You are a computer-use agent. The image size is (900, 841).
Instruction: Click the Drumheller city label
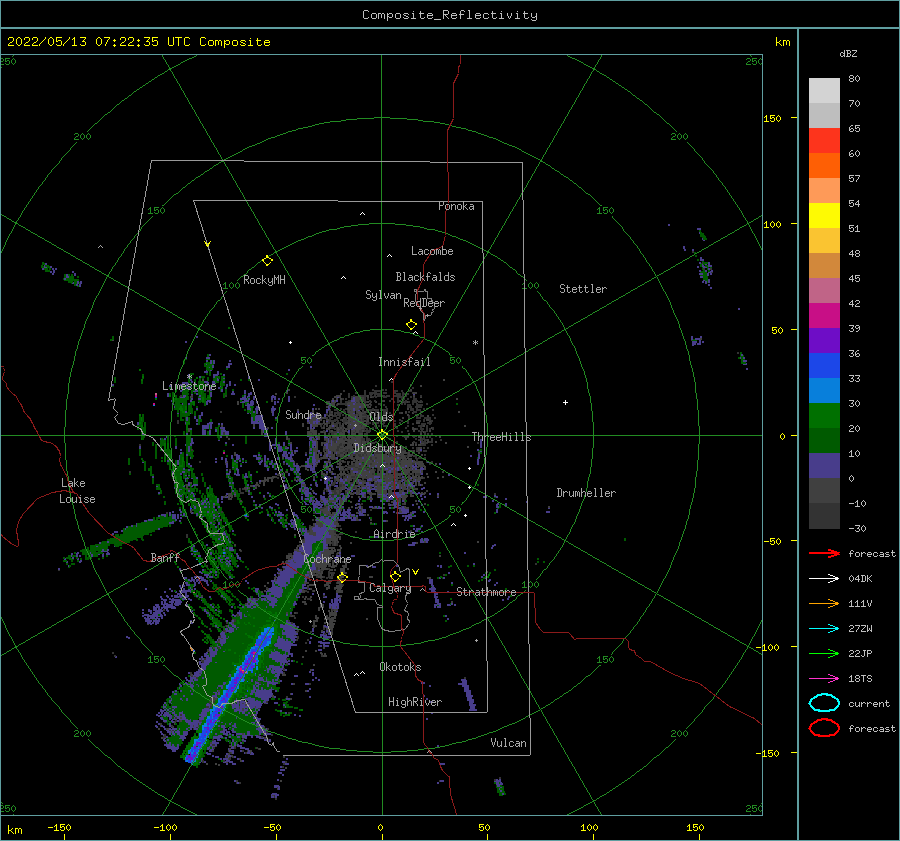pos(585,493)
